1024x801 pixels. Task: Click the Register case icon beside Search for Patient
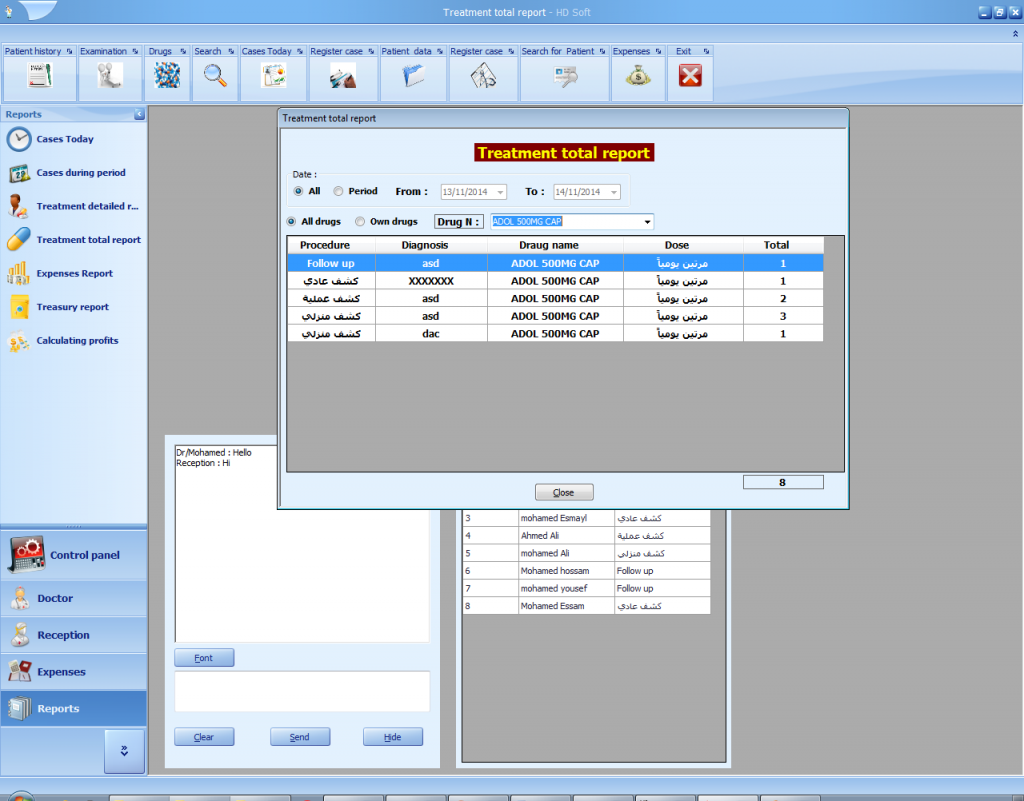[x=483, y=76]
